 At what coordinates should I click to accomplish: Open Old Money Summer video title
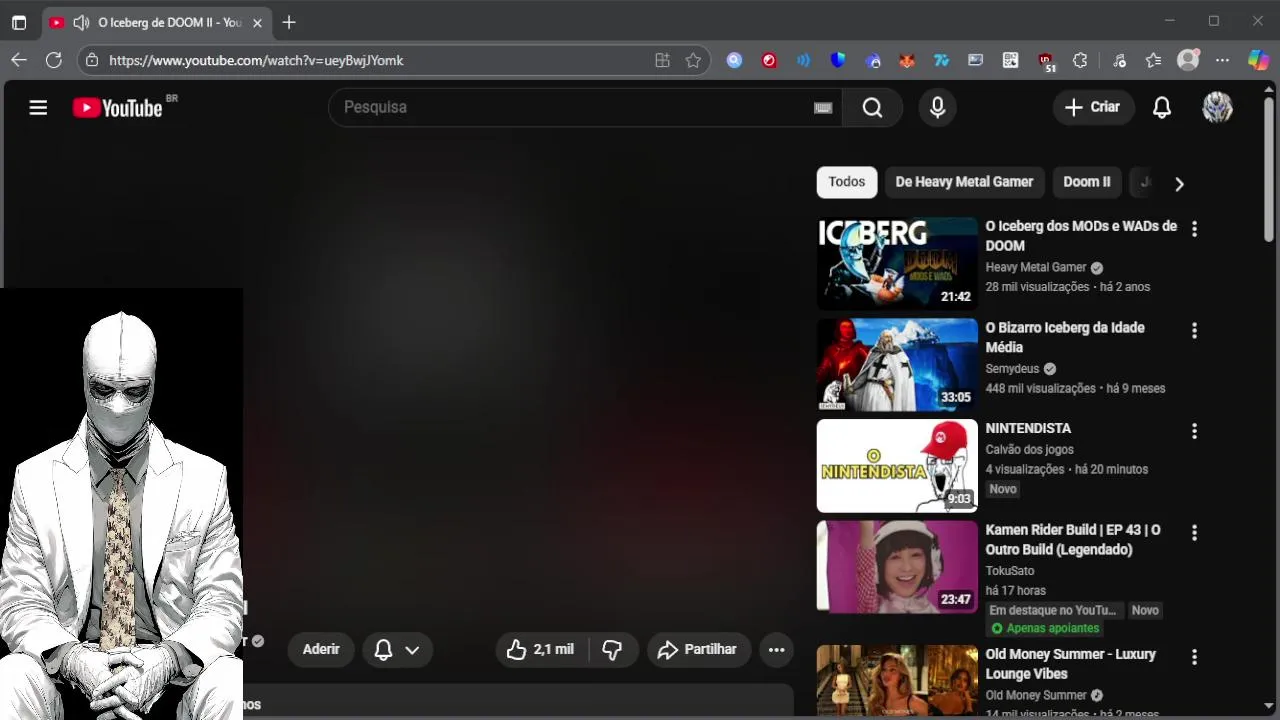[x=1070, y=664]
